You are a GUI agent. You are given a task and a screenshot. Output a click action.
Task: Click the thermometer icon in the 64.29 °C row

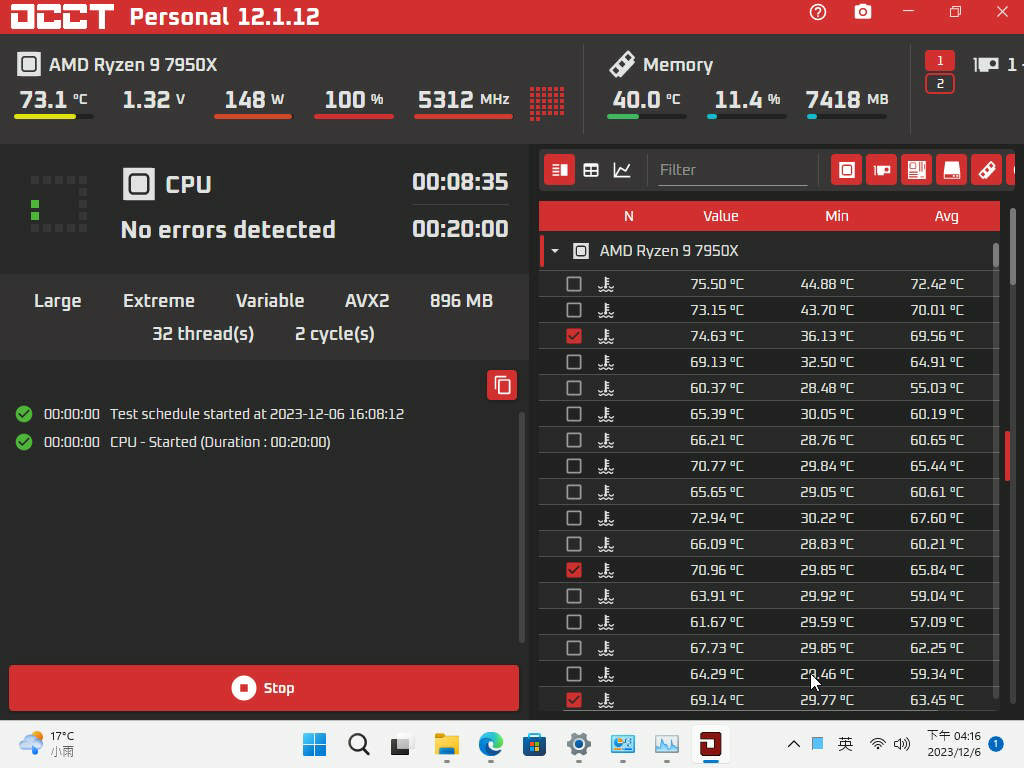(x=606, y=674)
